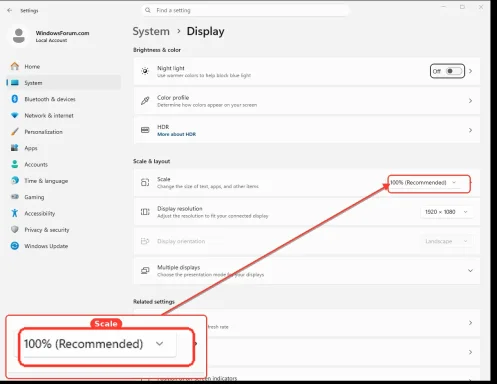Screen dimensions: 497x384
Task: Open Network & internet settings
Action: pos(63,115)
